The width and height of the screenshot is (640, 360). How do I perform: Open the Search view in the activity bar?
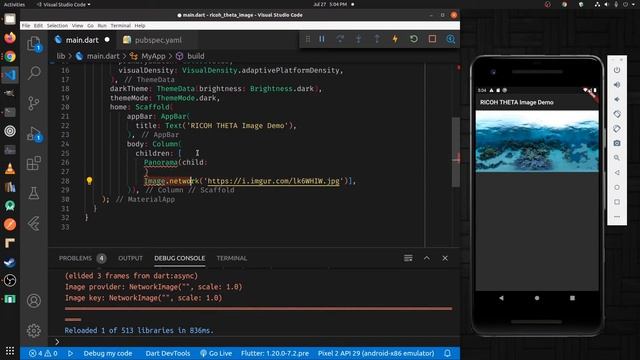point(34,73)
